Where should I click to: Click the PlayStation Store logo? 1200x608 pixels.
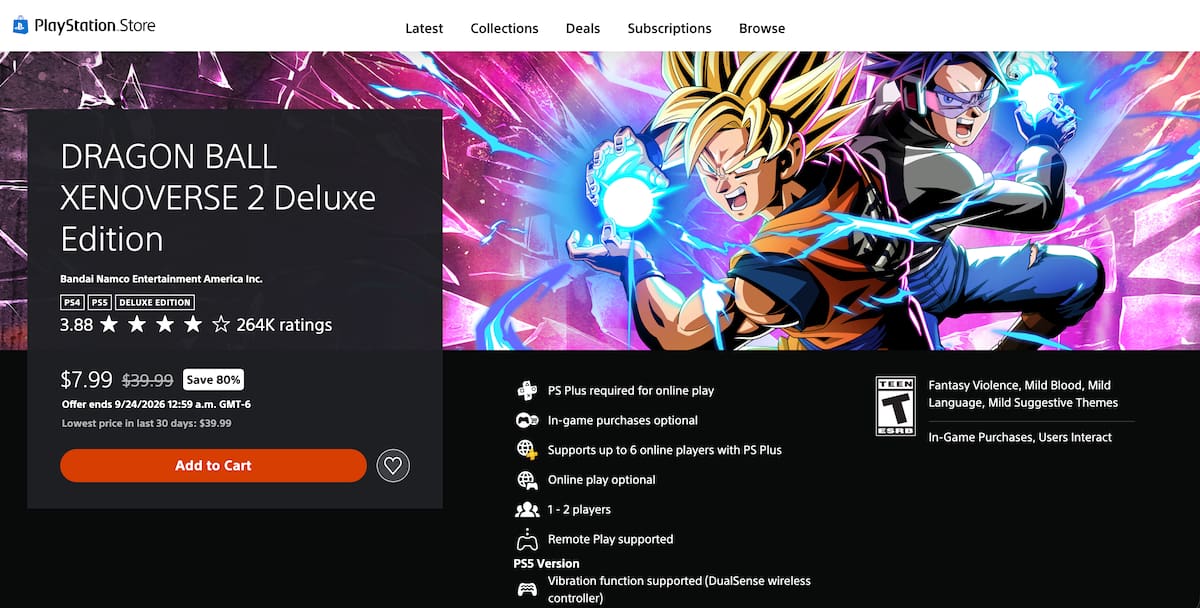[x=84, y=25]
